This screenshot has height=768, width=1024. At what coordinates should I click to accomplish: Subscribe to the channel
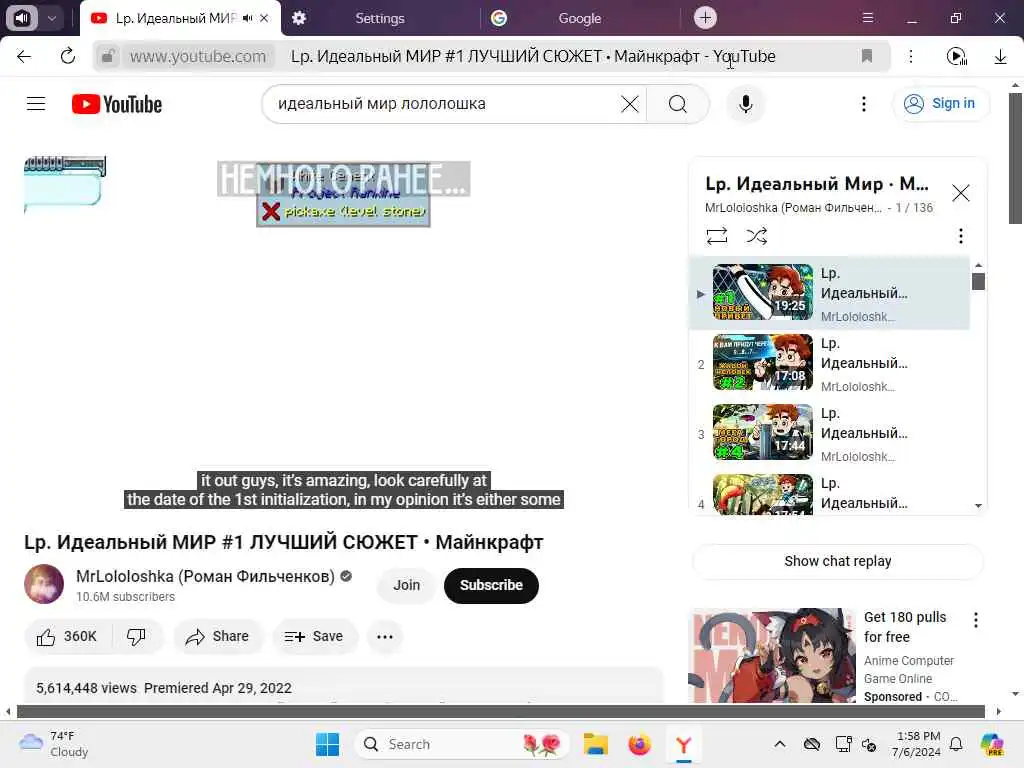(491, 585)
